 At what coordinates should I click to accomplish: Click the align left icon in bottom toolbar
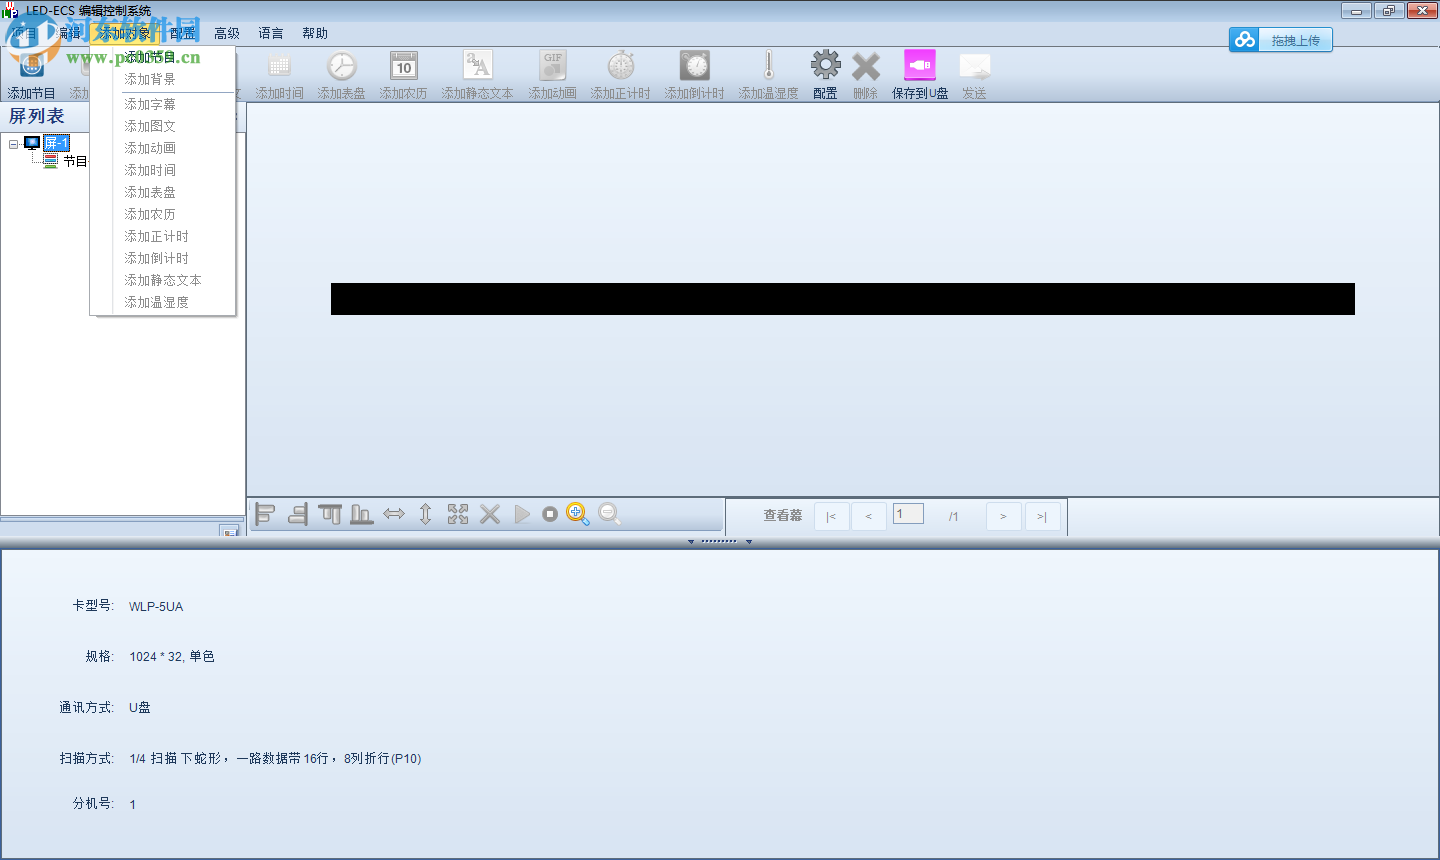tap(265, 514)
